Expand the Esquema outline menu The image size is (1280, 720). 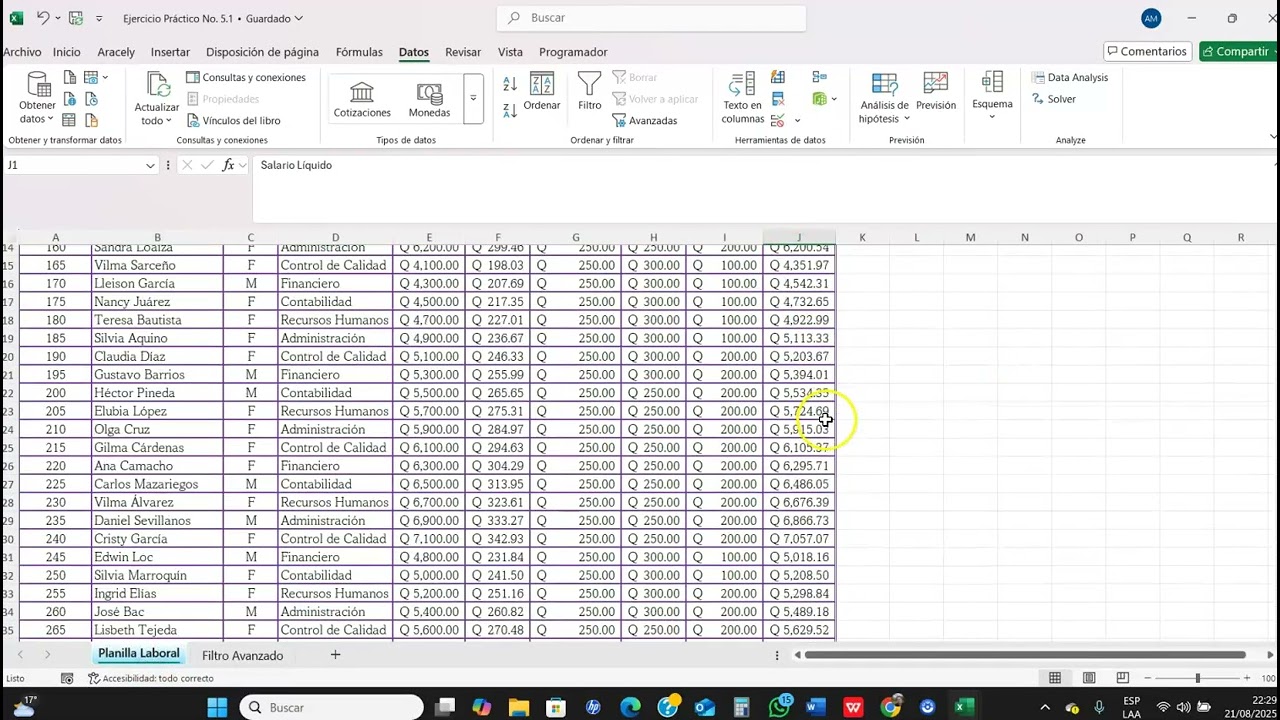pos(992,97)
